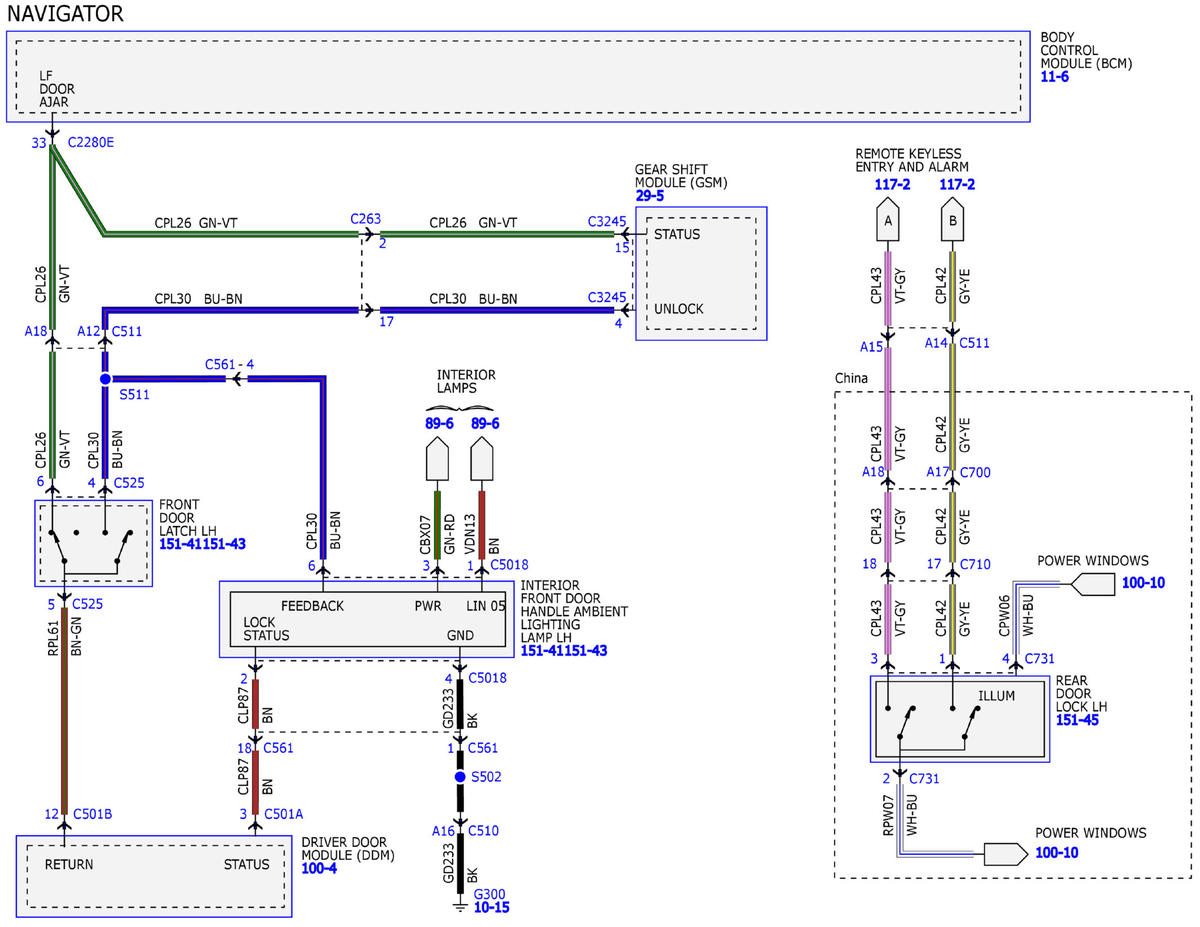Select C5018 connector label beside pin 1

510,565
